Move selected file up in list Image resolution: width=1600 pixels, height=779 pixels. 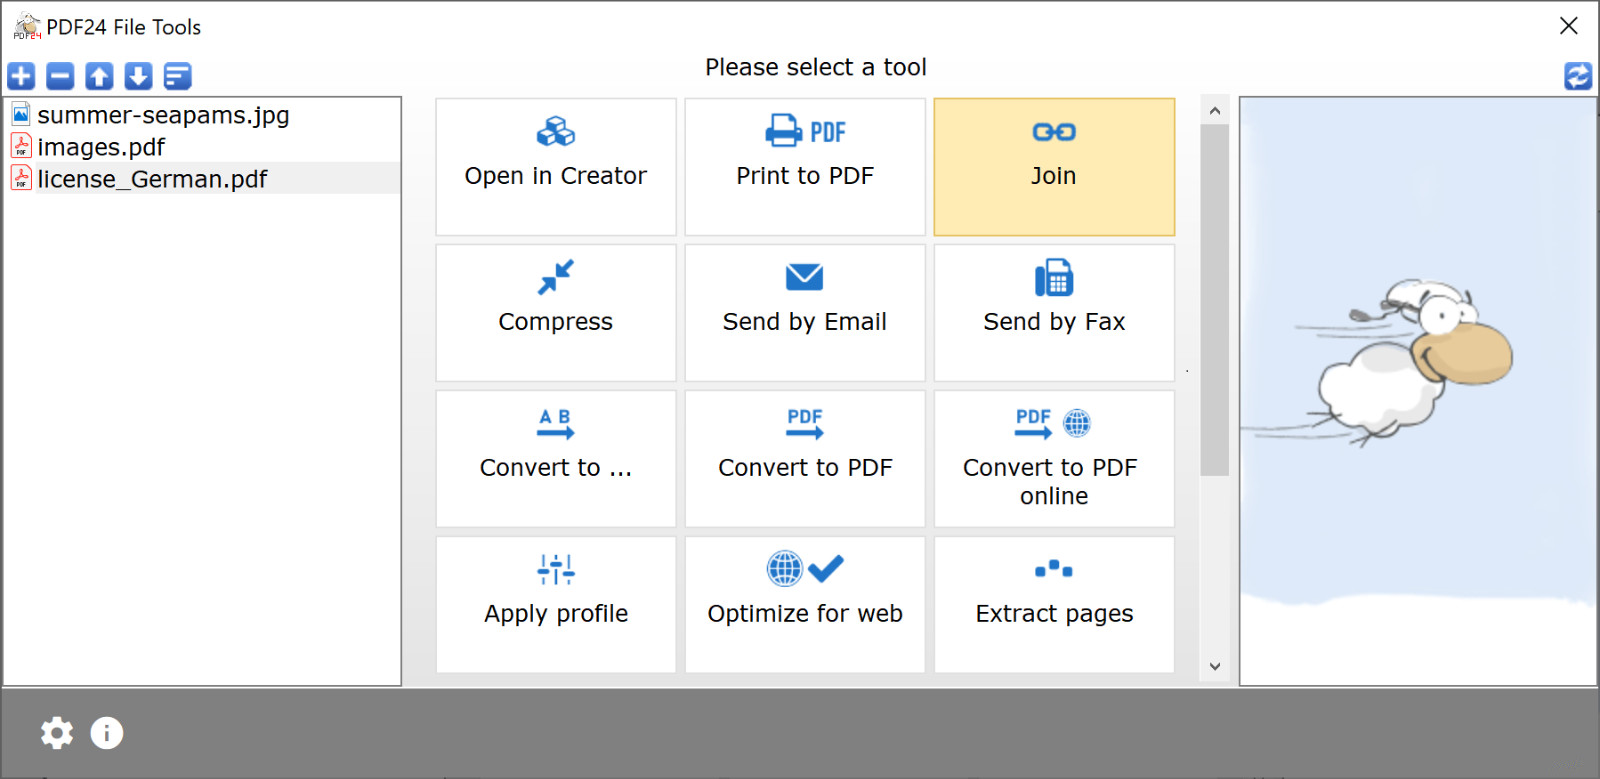pos(99,76)
